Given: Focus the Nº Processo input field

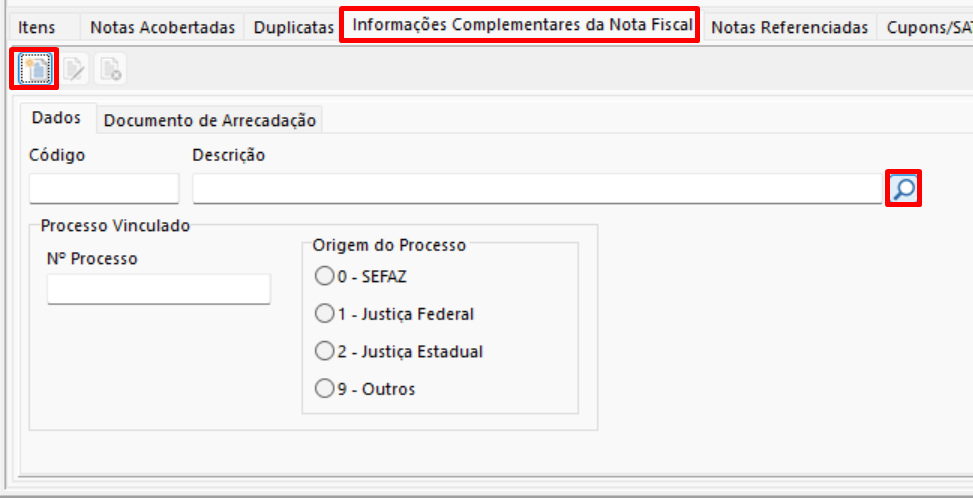Looking at the screenshot, I should point(159,289).
